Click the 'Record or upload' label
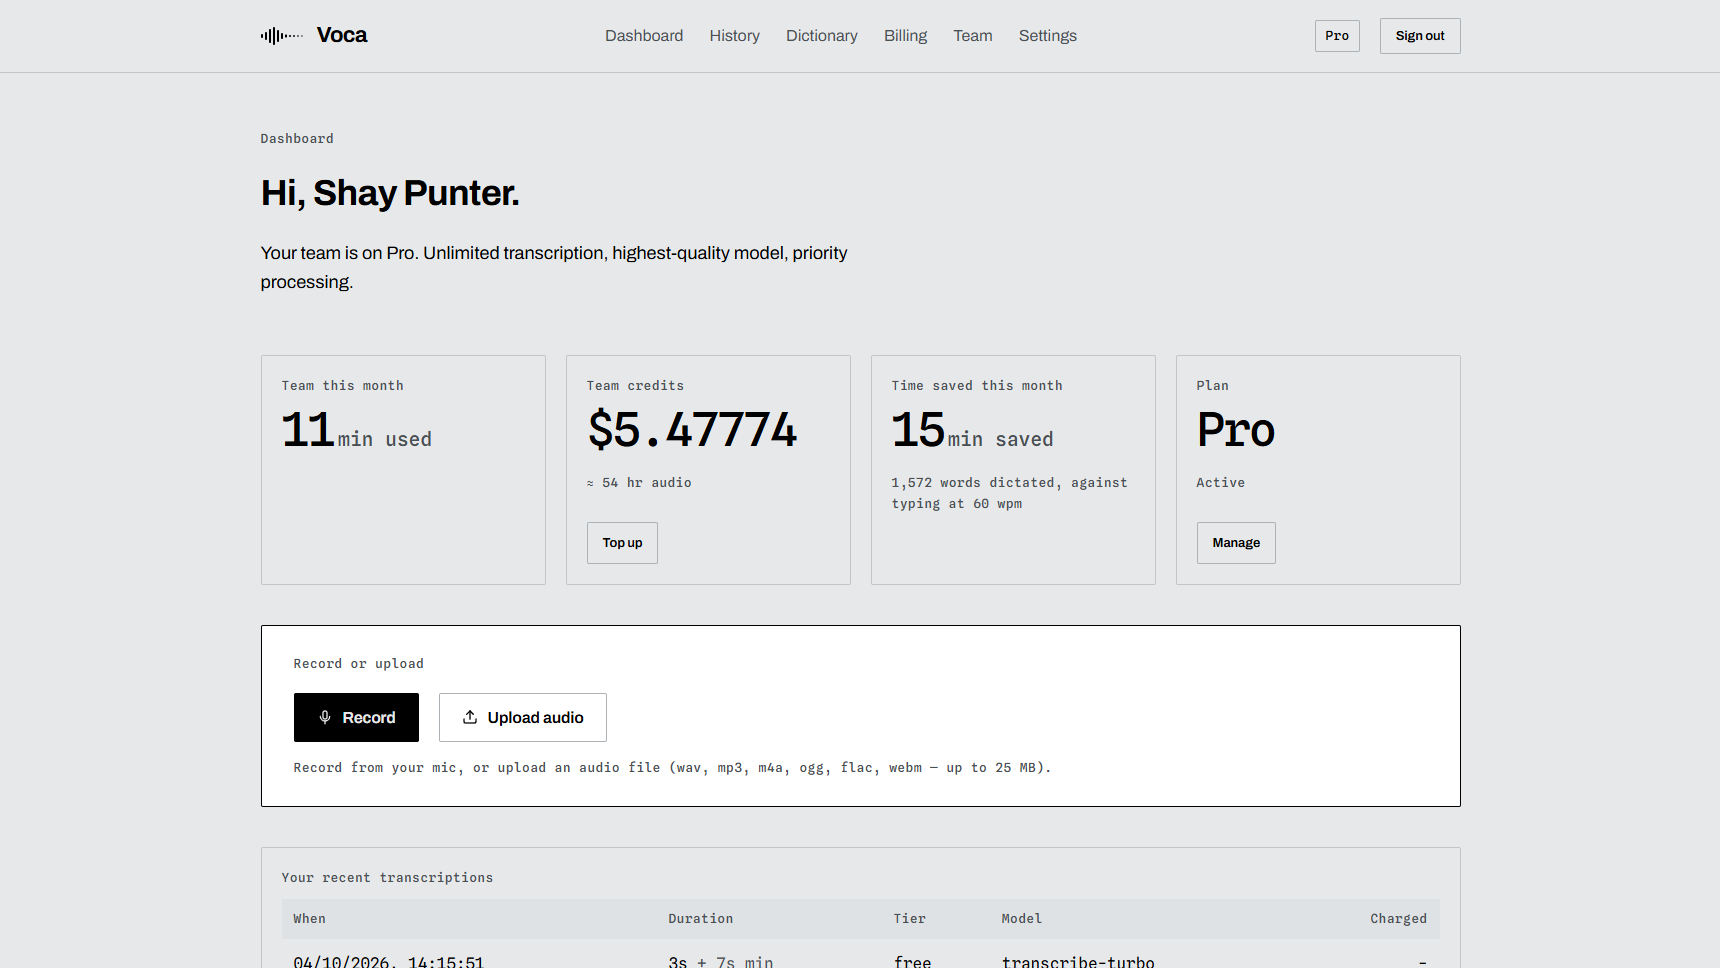1720x968 pixels. (x=359, y=664)
